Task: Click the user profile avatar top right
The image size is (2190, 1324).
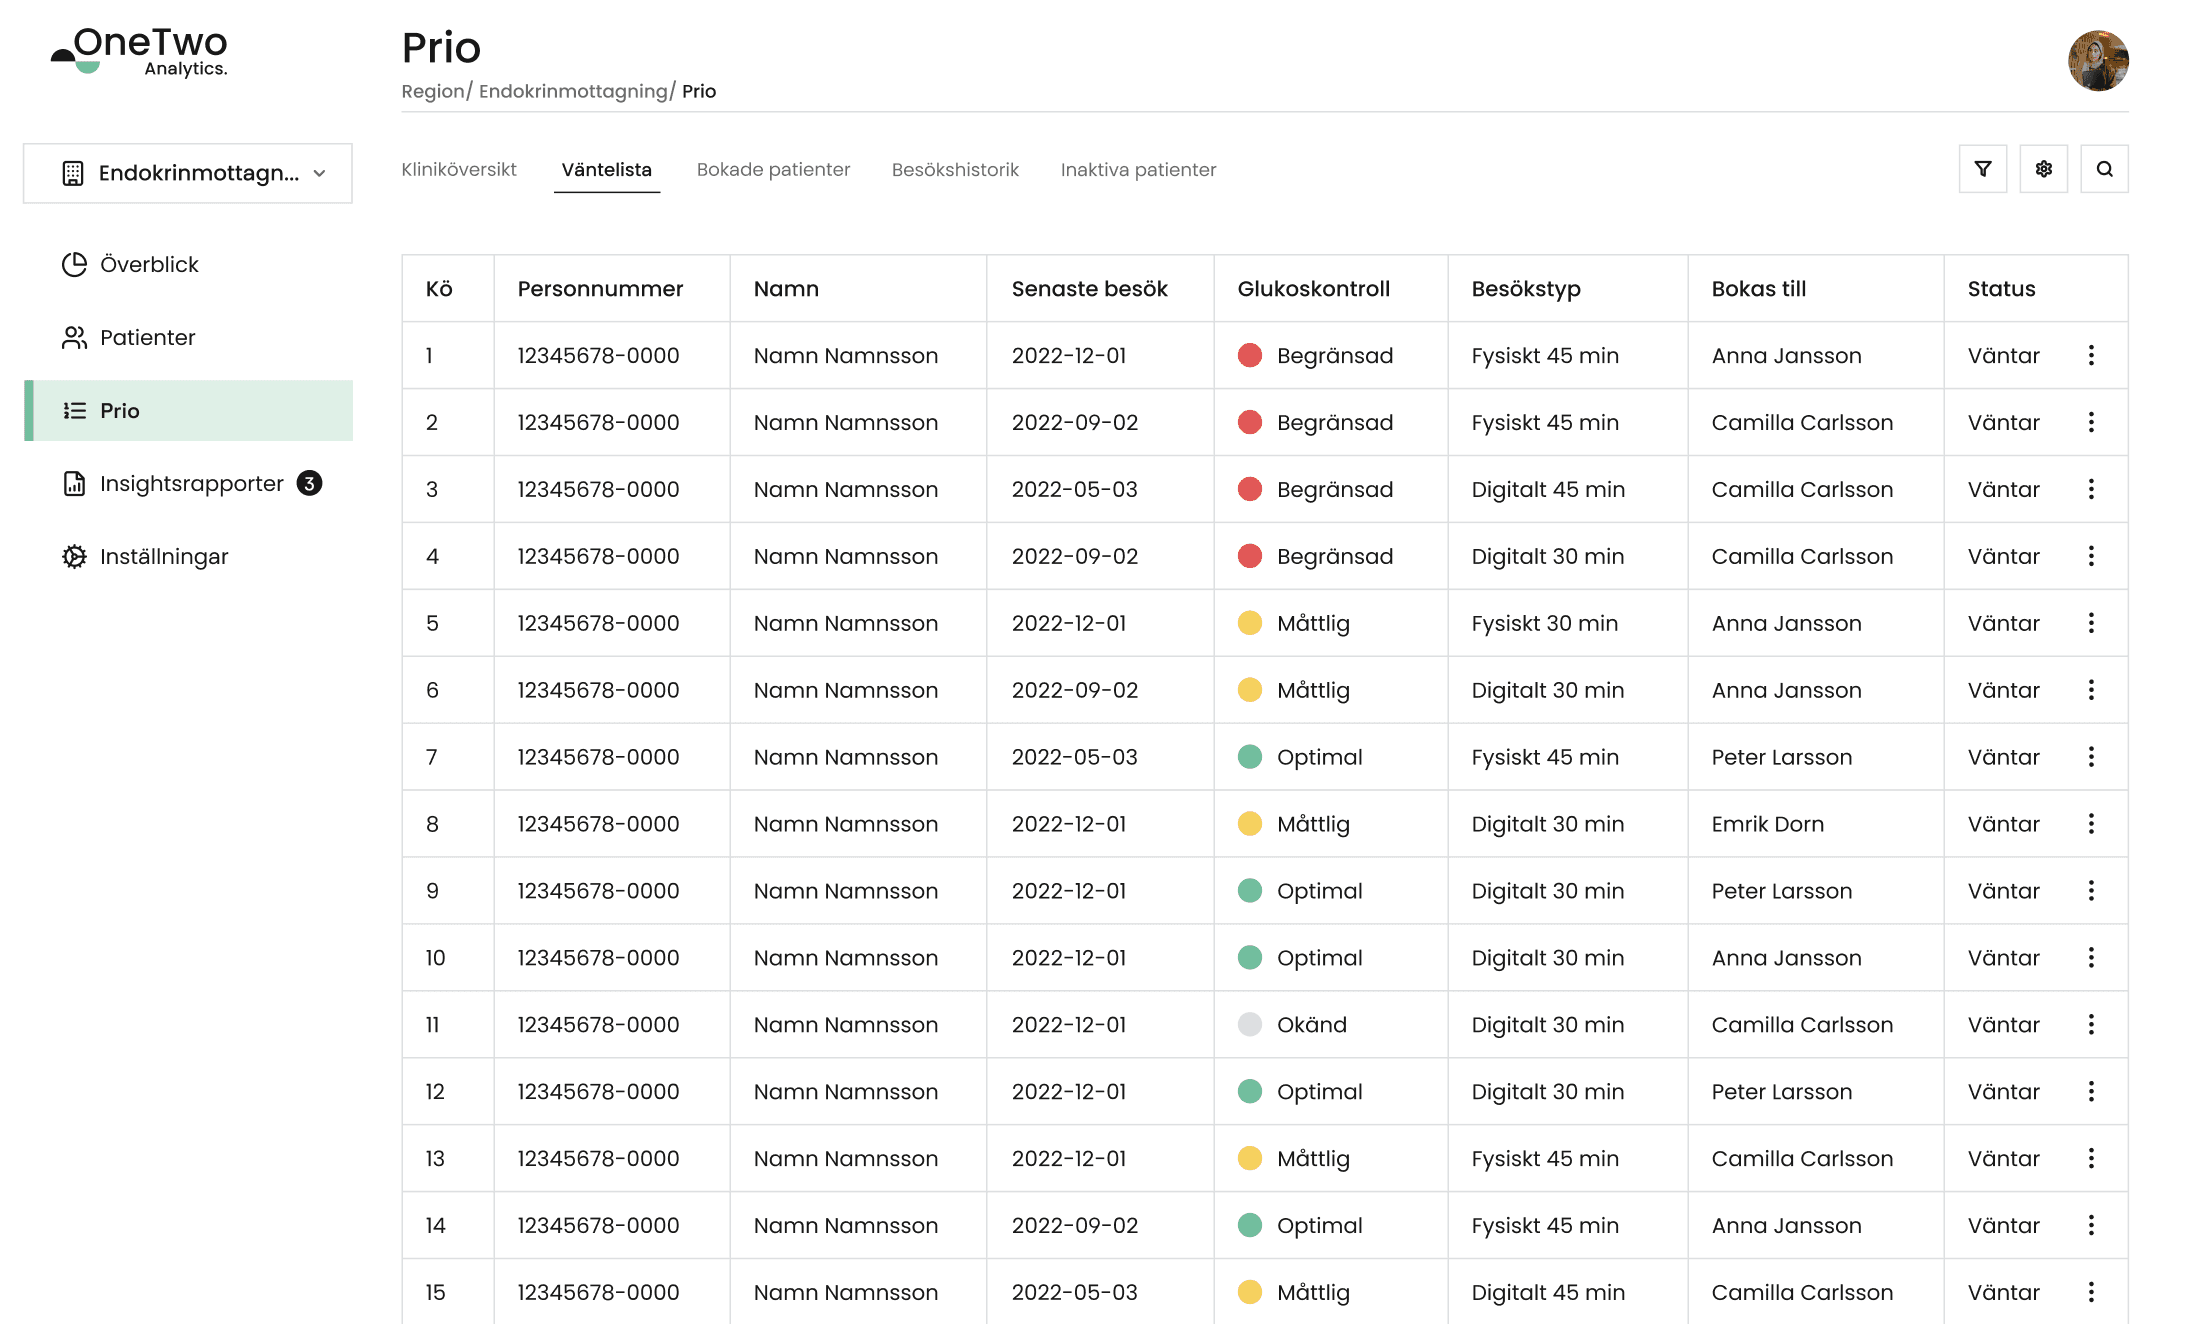Action: point(2098,60)
